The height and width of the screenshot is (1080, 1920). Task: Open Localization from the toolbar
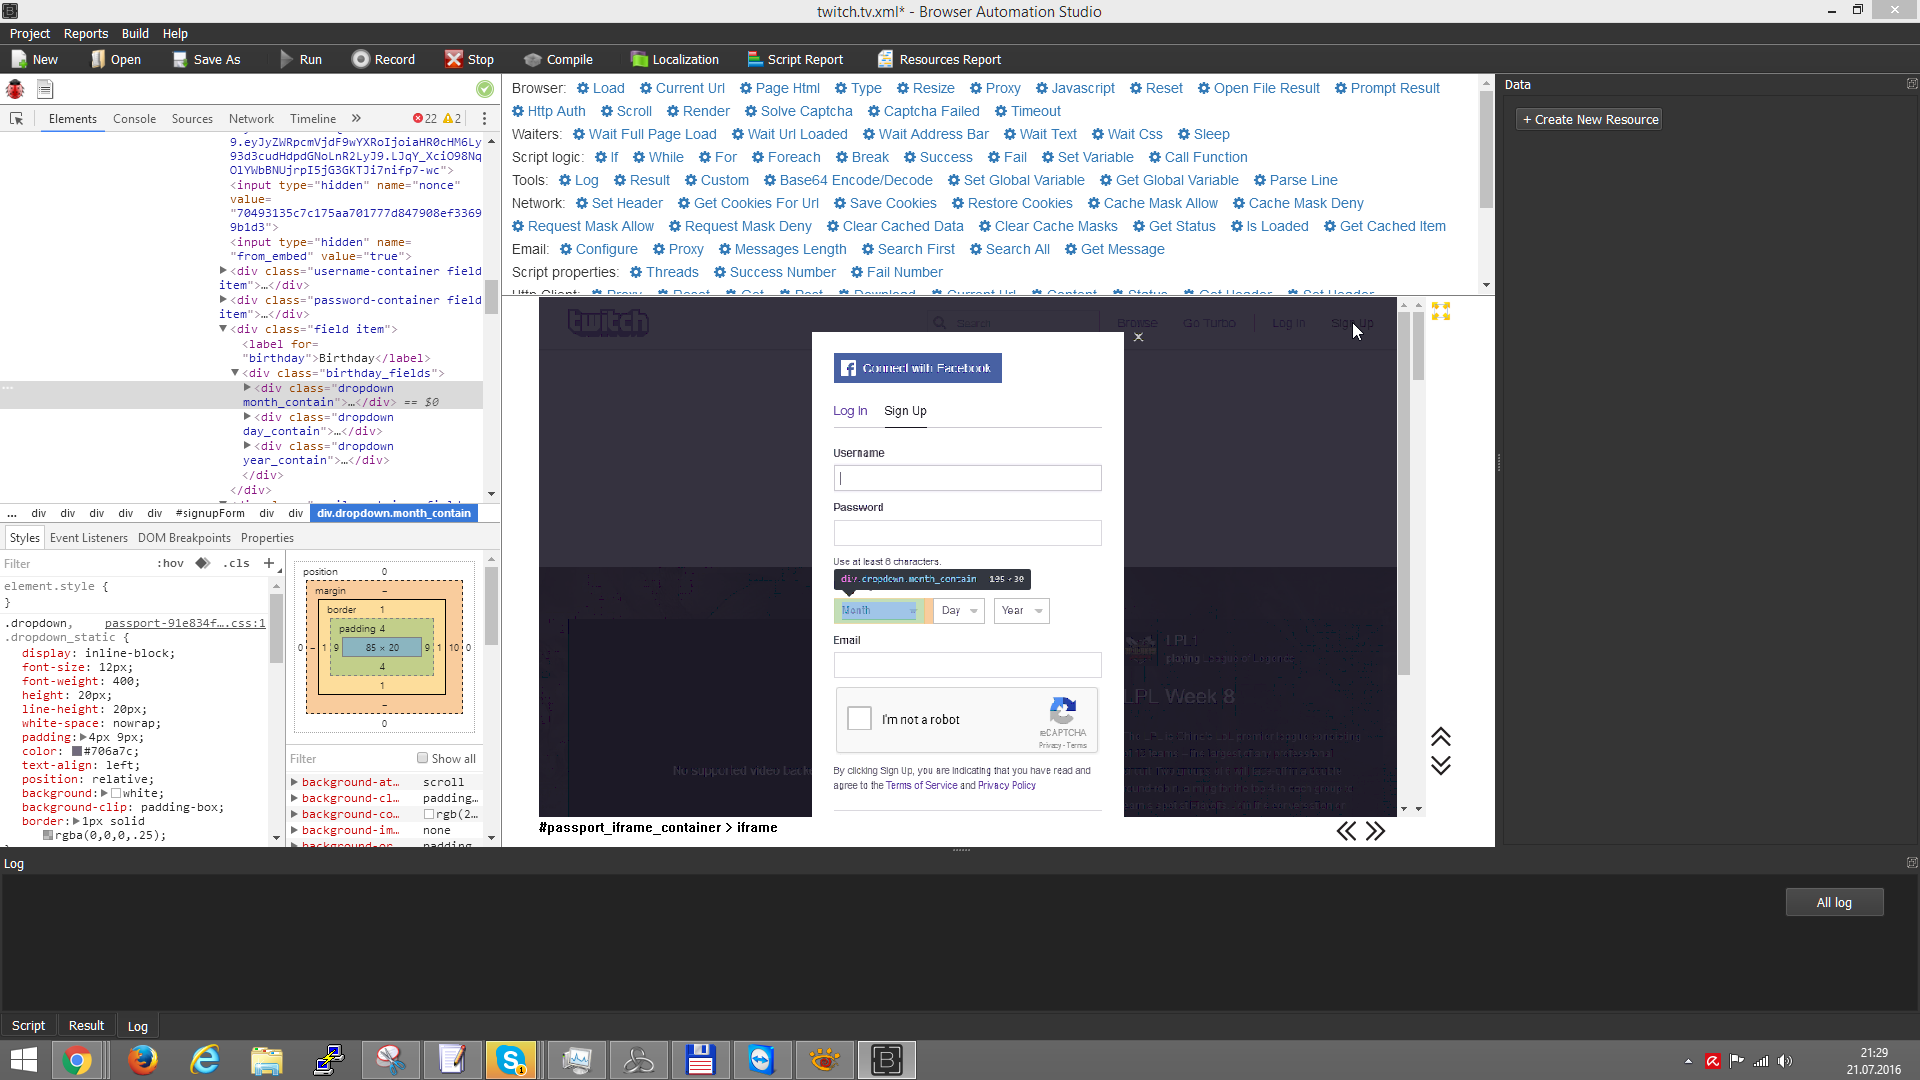[x=674, y=59]
